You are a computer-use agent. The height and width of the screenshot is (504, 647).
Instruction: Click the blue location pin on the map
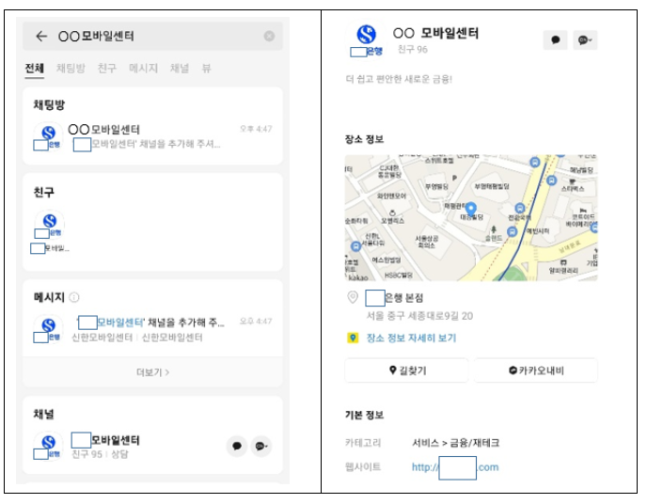[471, 209]
